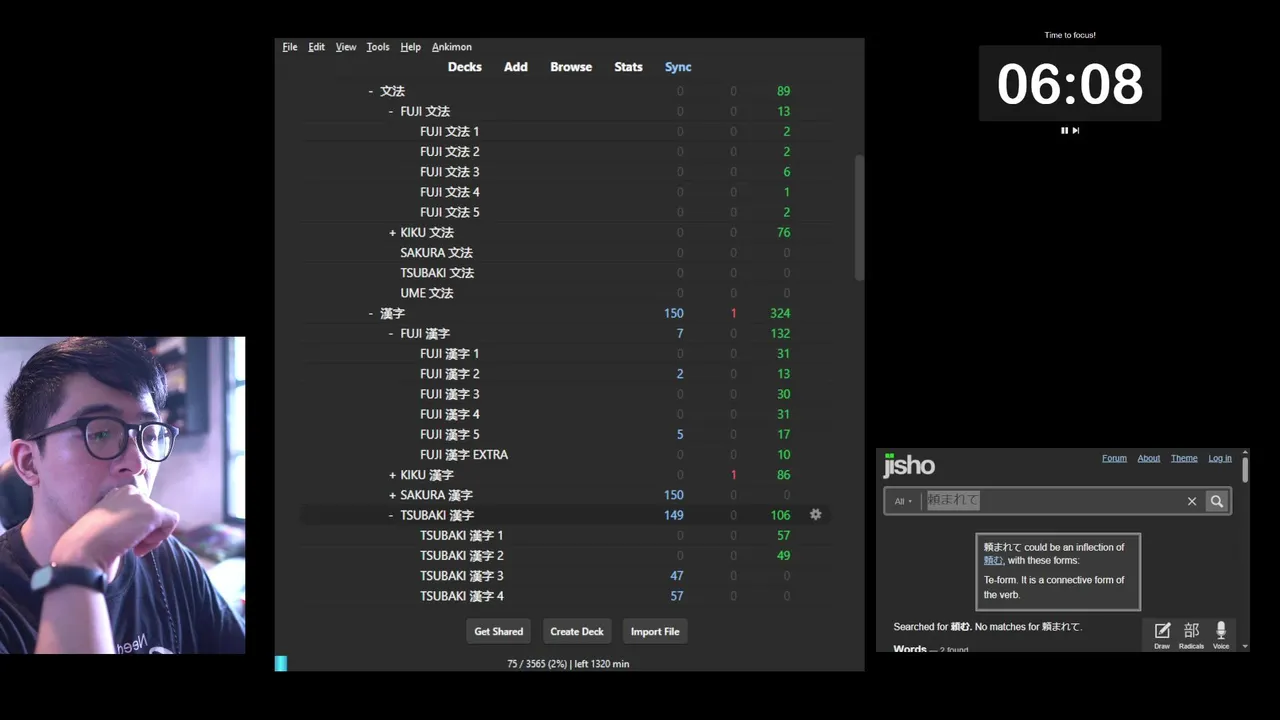The height and width of the screenshot is (720, 1280).
Task: Open the Jisho About link
Action: [x=1149, y=458]
